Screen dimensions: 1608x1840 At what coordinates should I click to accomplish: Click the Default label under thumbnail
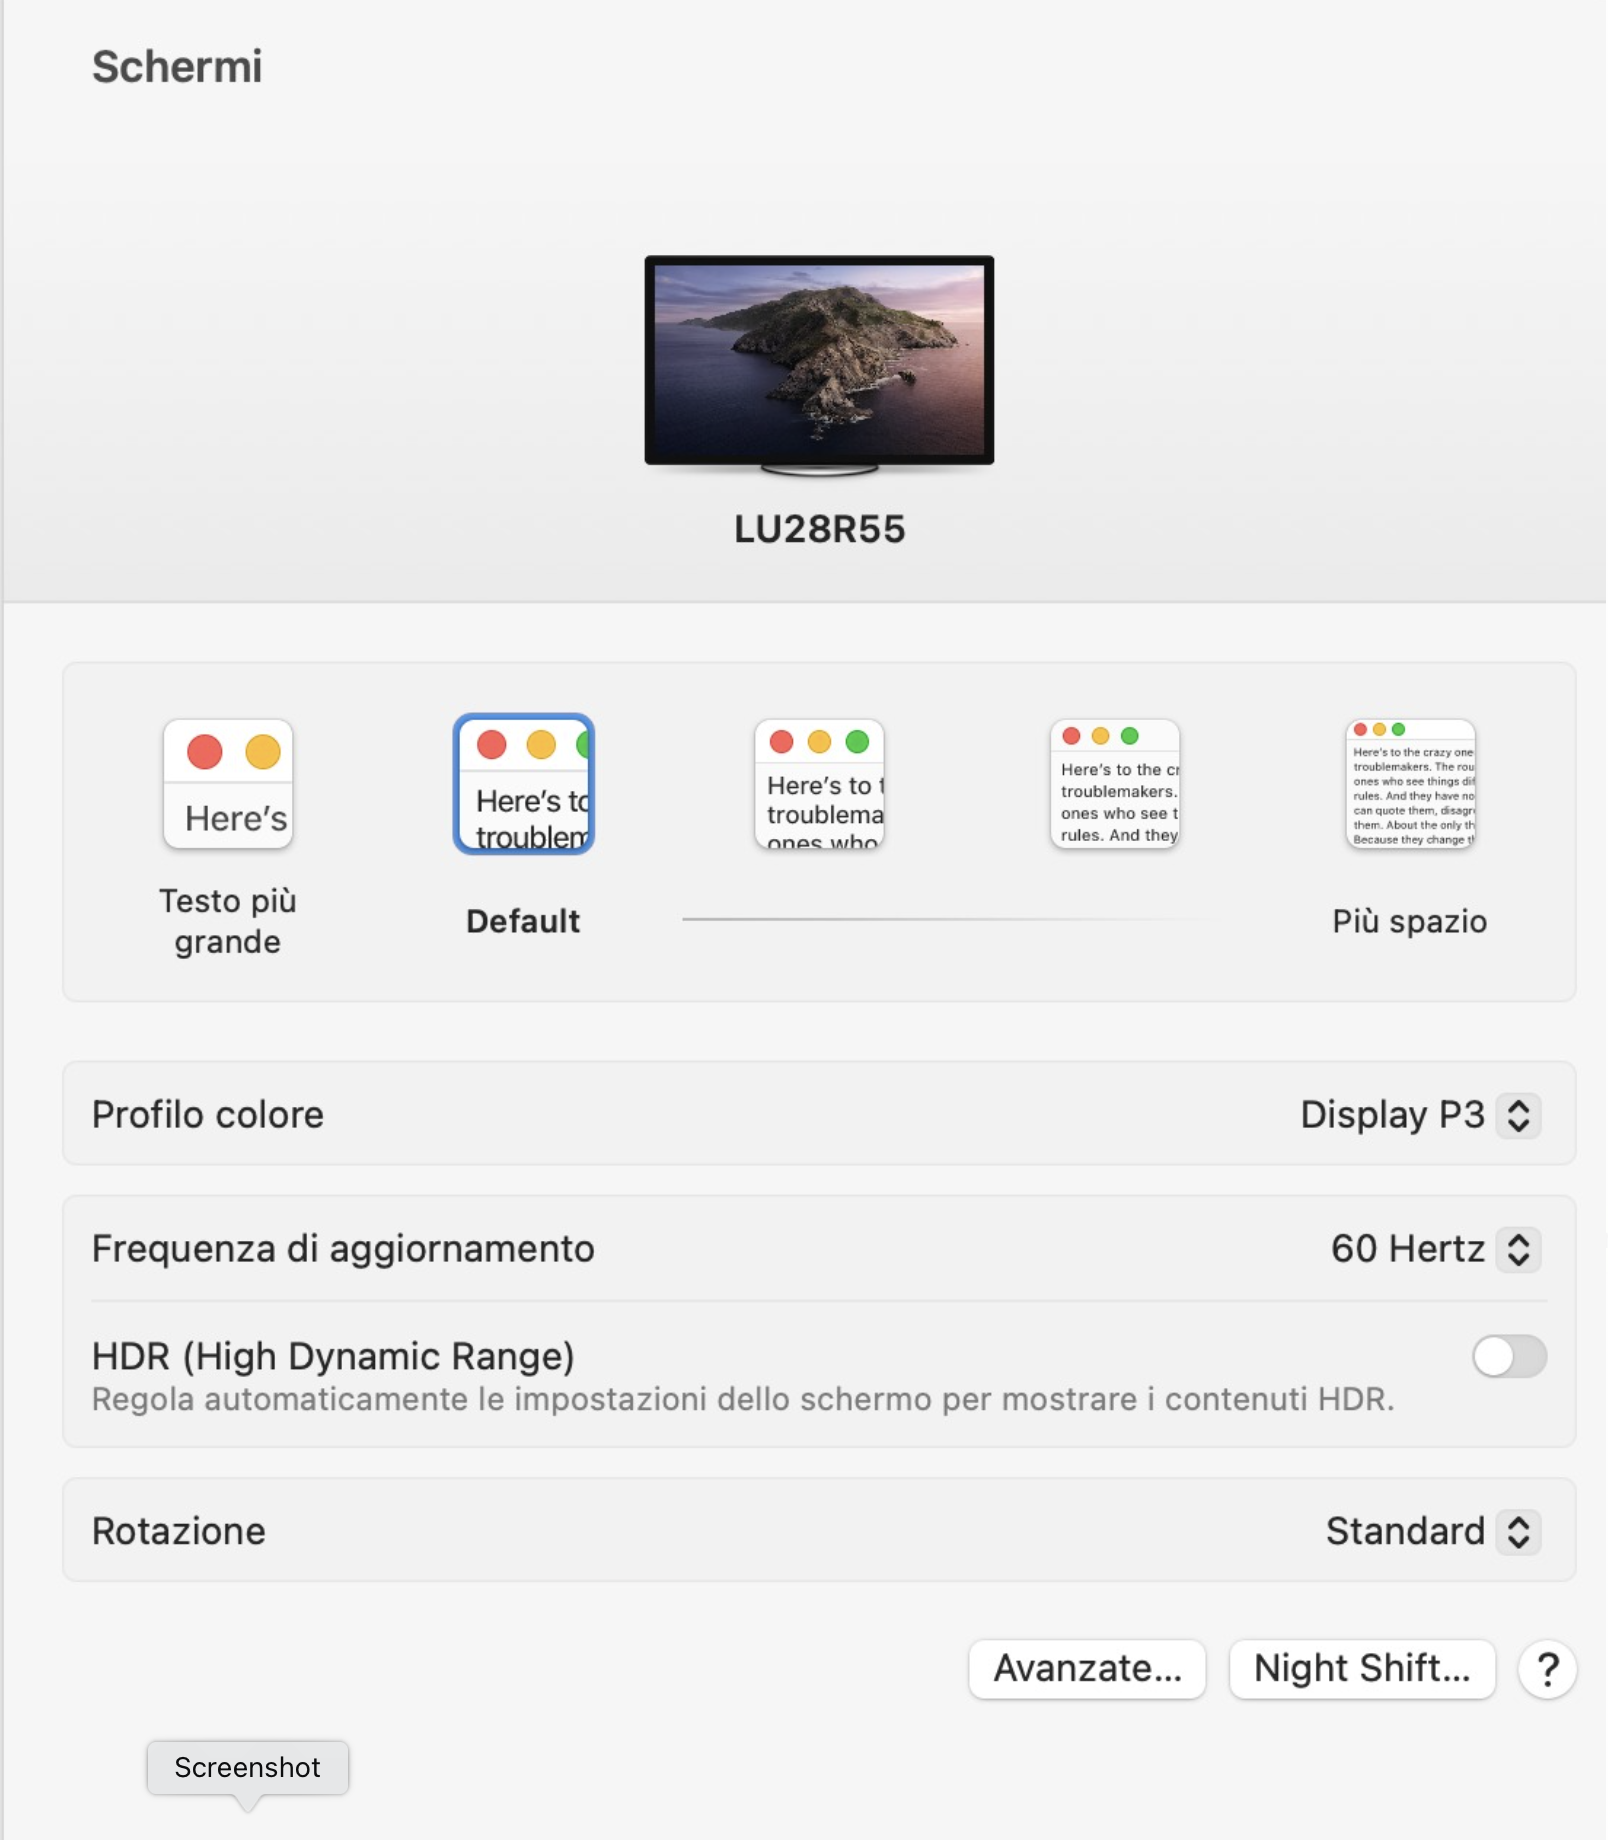523,921
